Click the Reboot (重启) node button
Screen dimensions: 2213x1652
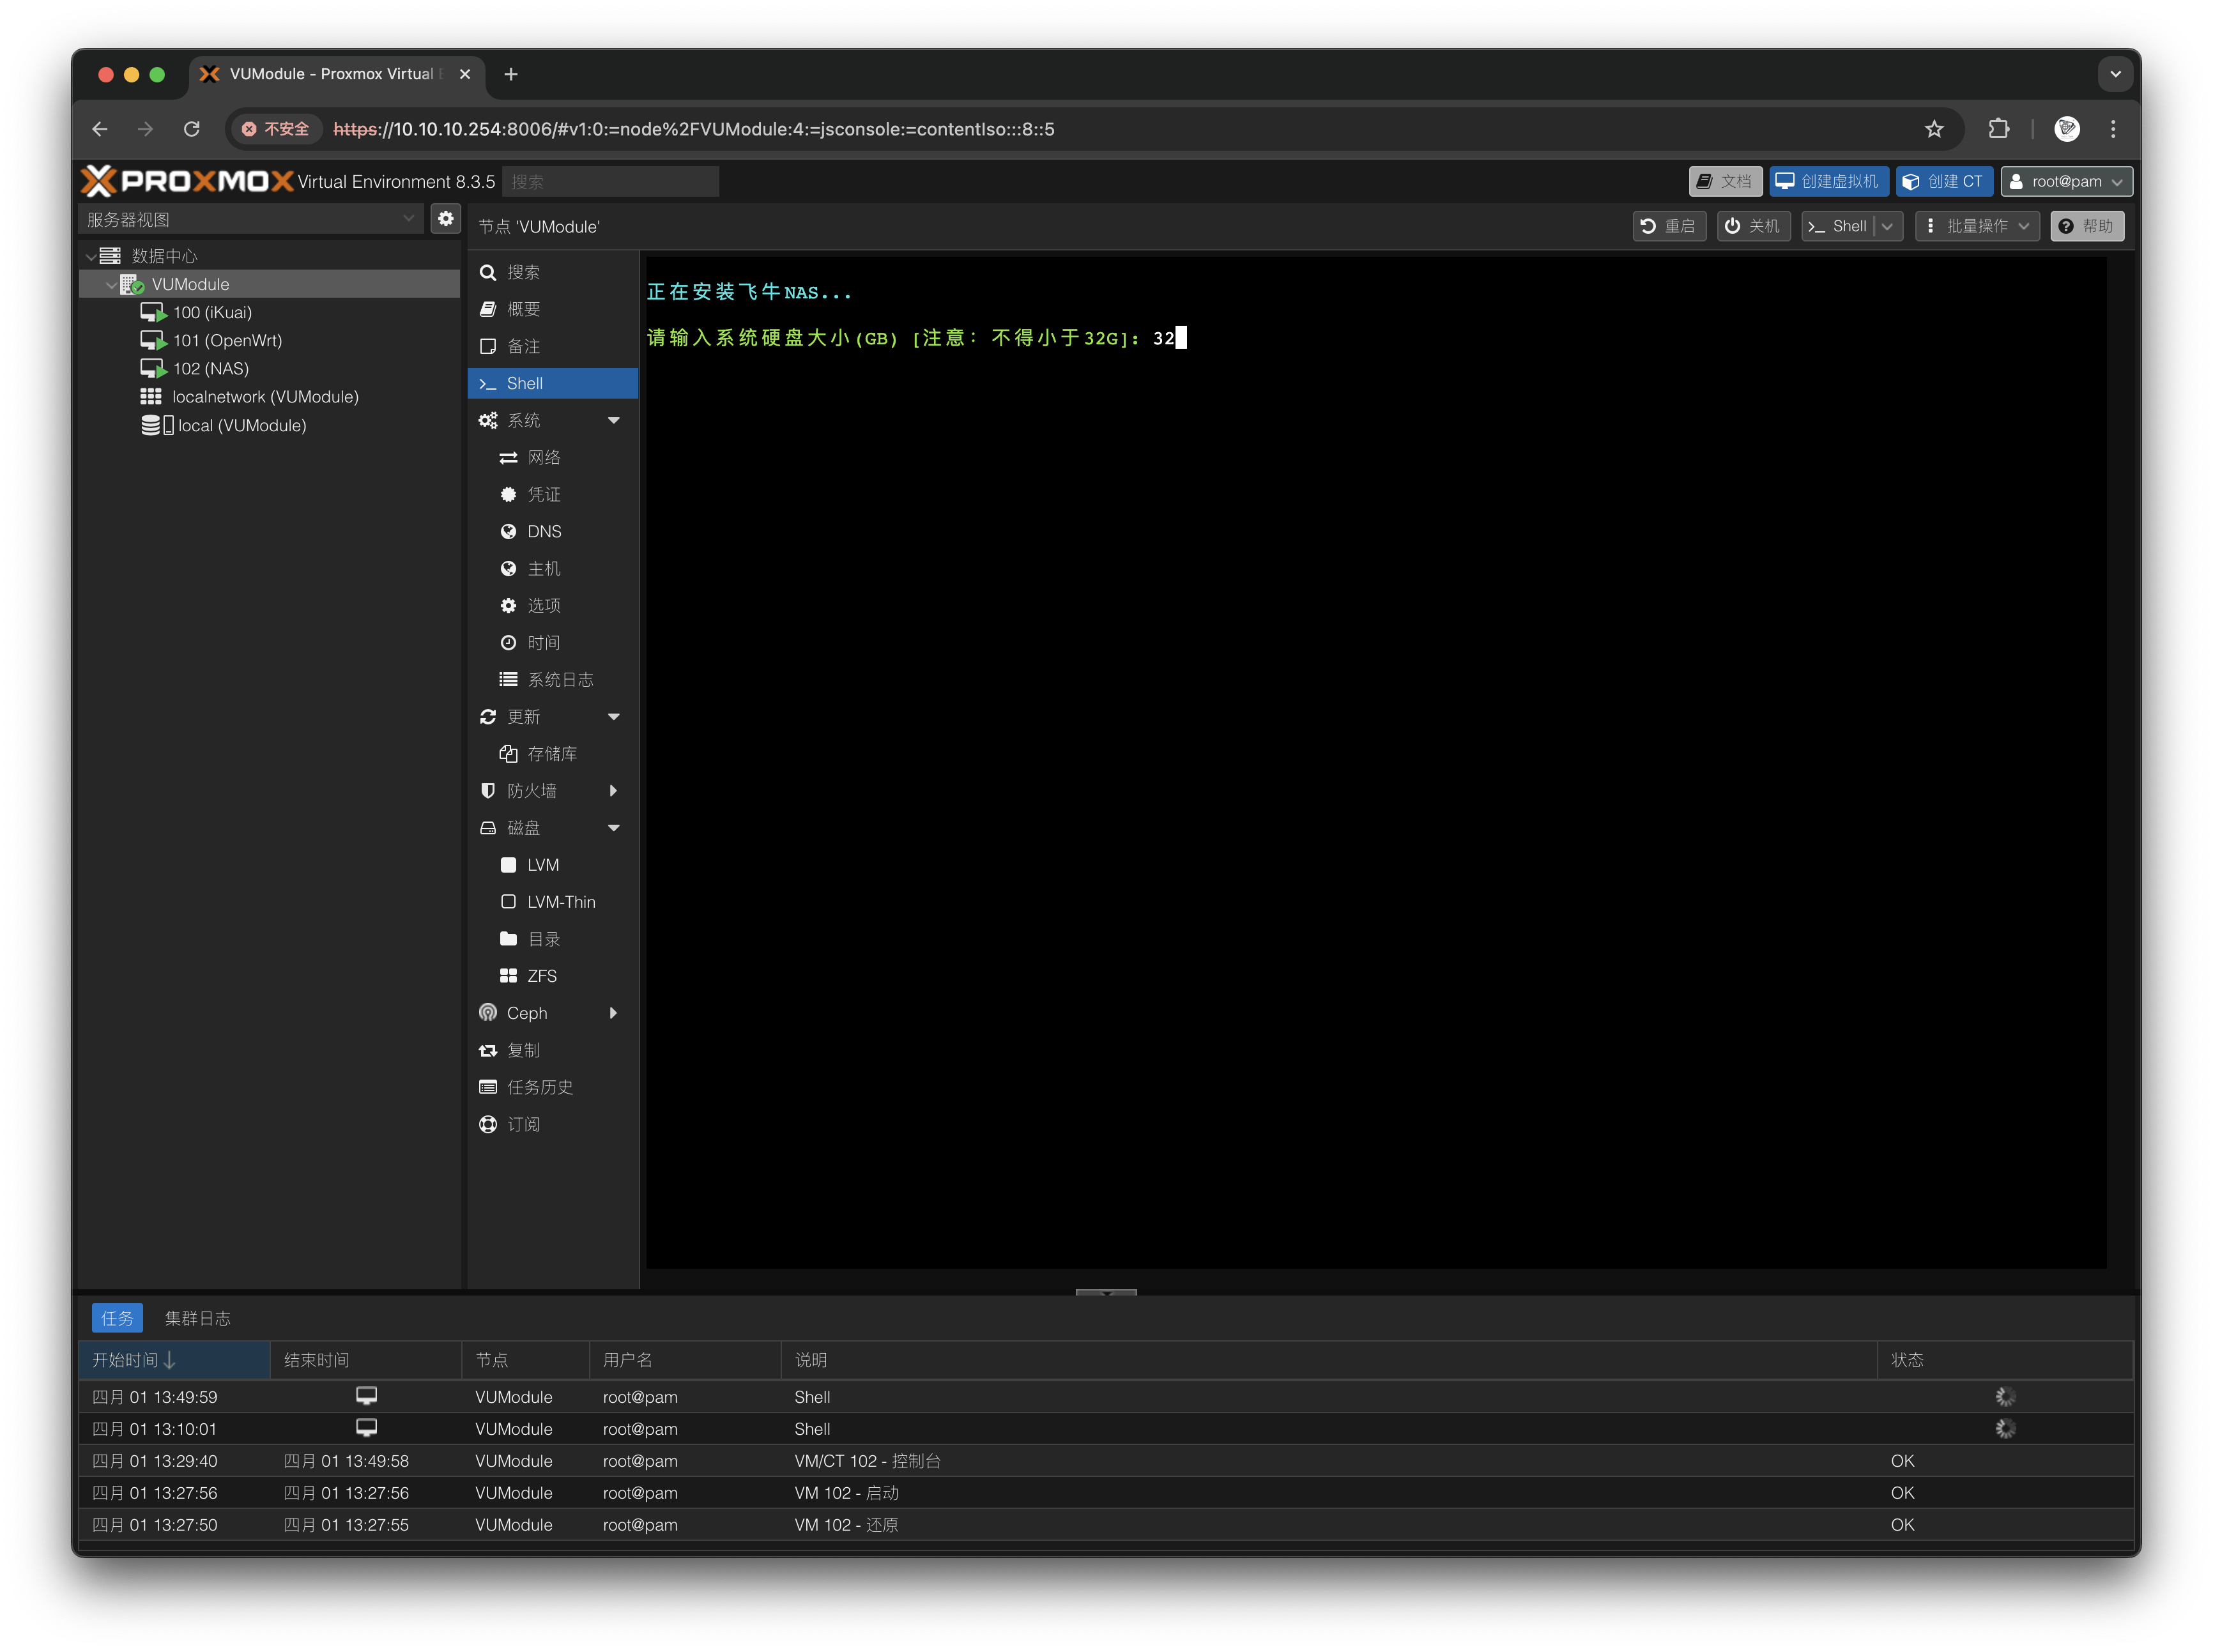(1669, 226)
